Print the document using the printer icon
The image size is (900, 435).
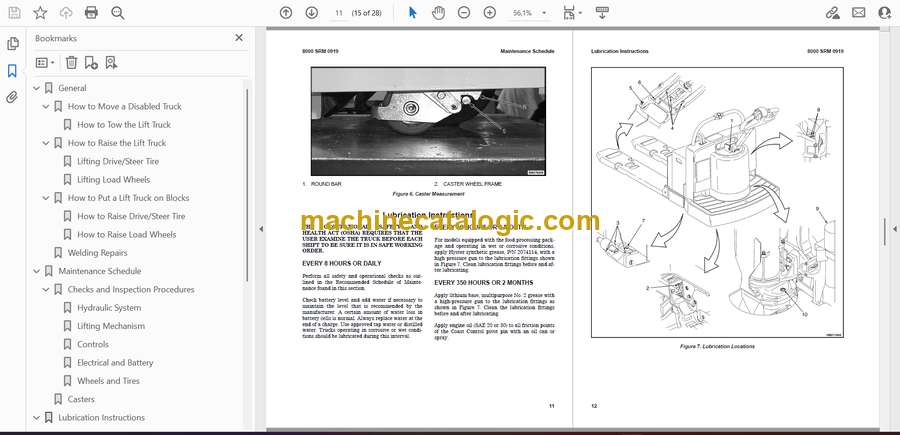point(91,13)
